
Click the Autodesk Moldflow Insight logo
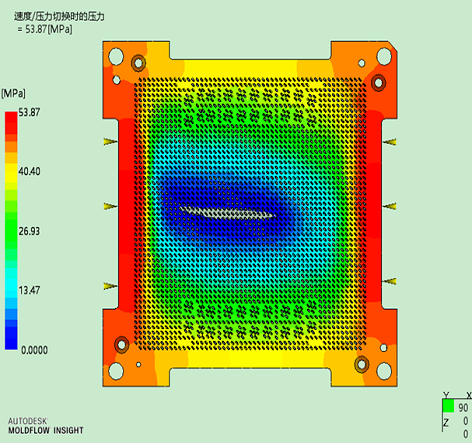pos(46,426)
